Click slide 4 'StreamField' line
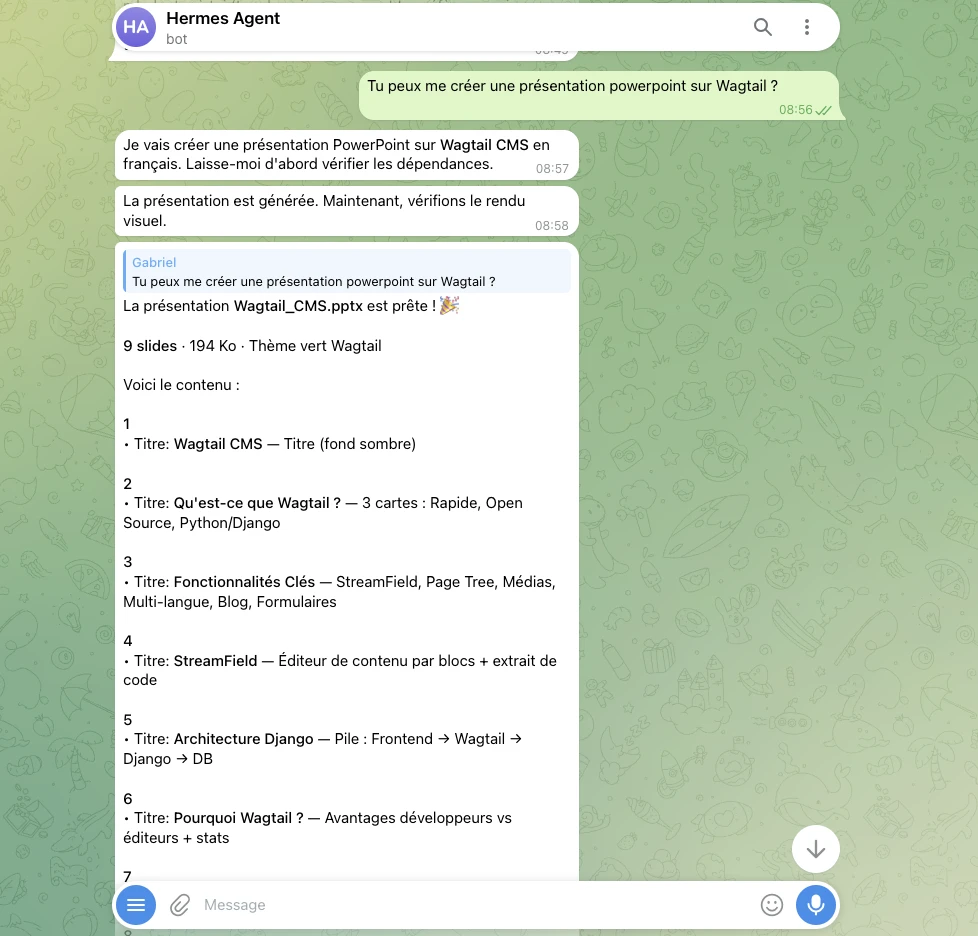 (x=340, y=670)
